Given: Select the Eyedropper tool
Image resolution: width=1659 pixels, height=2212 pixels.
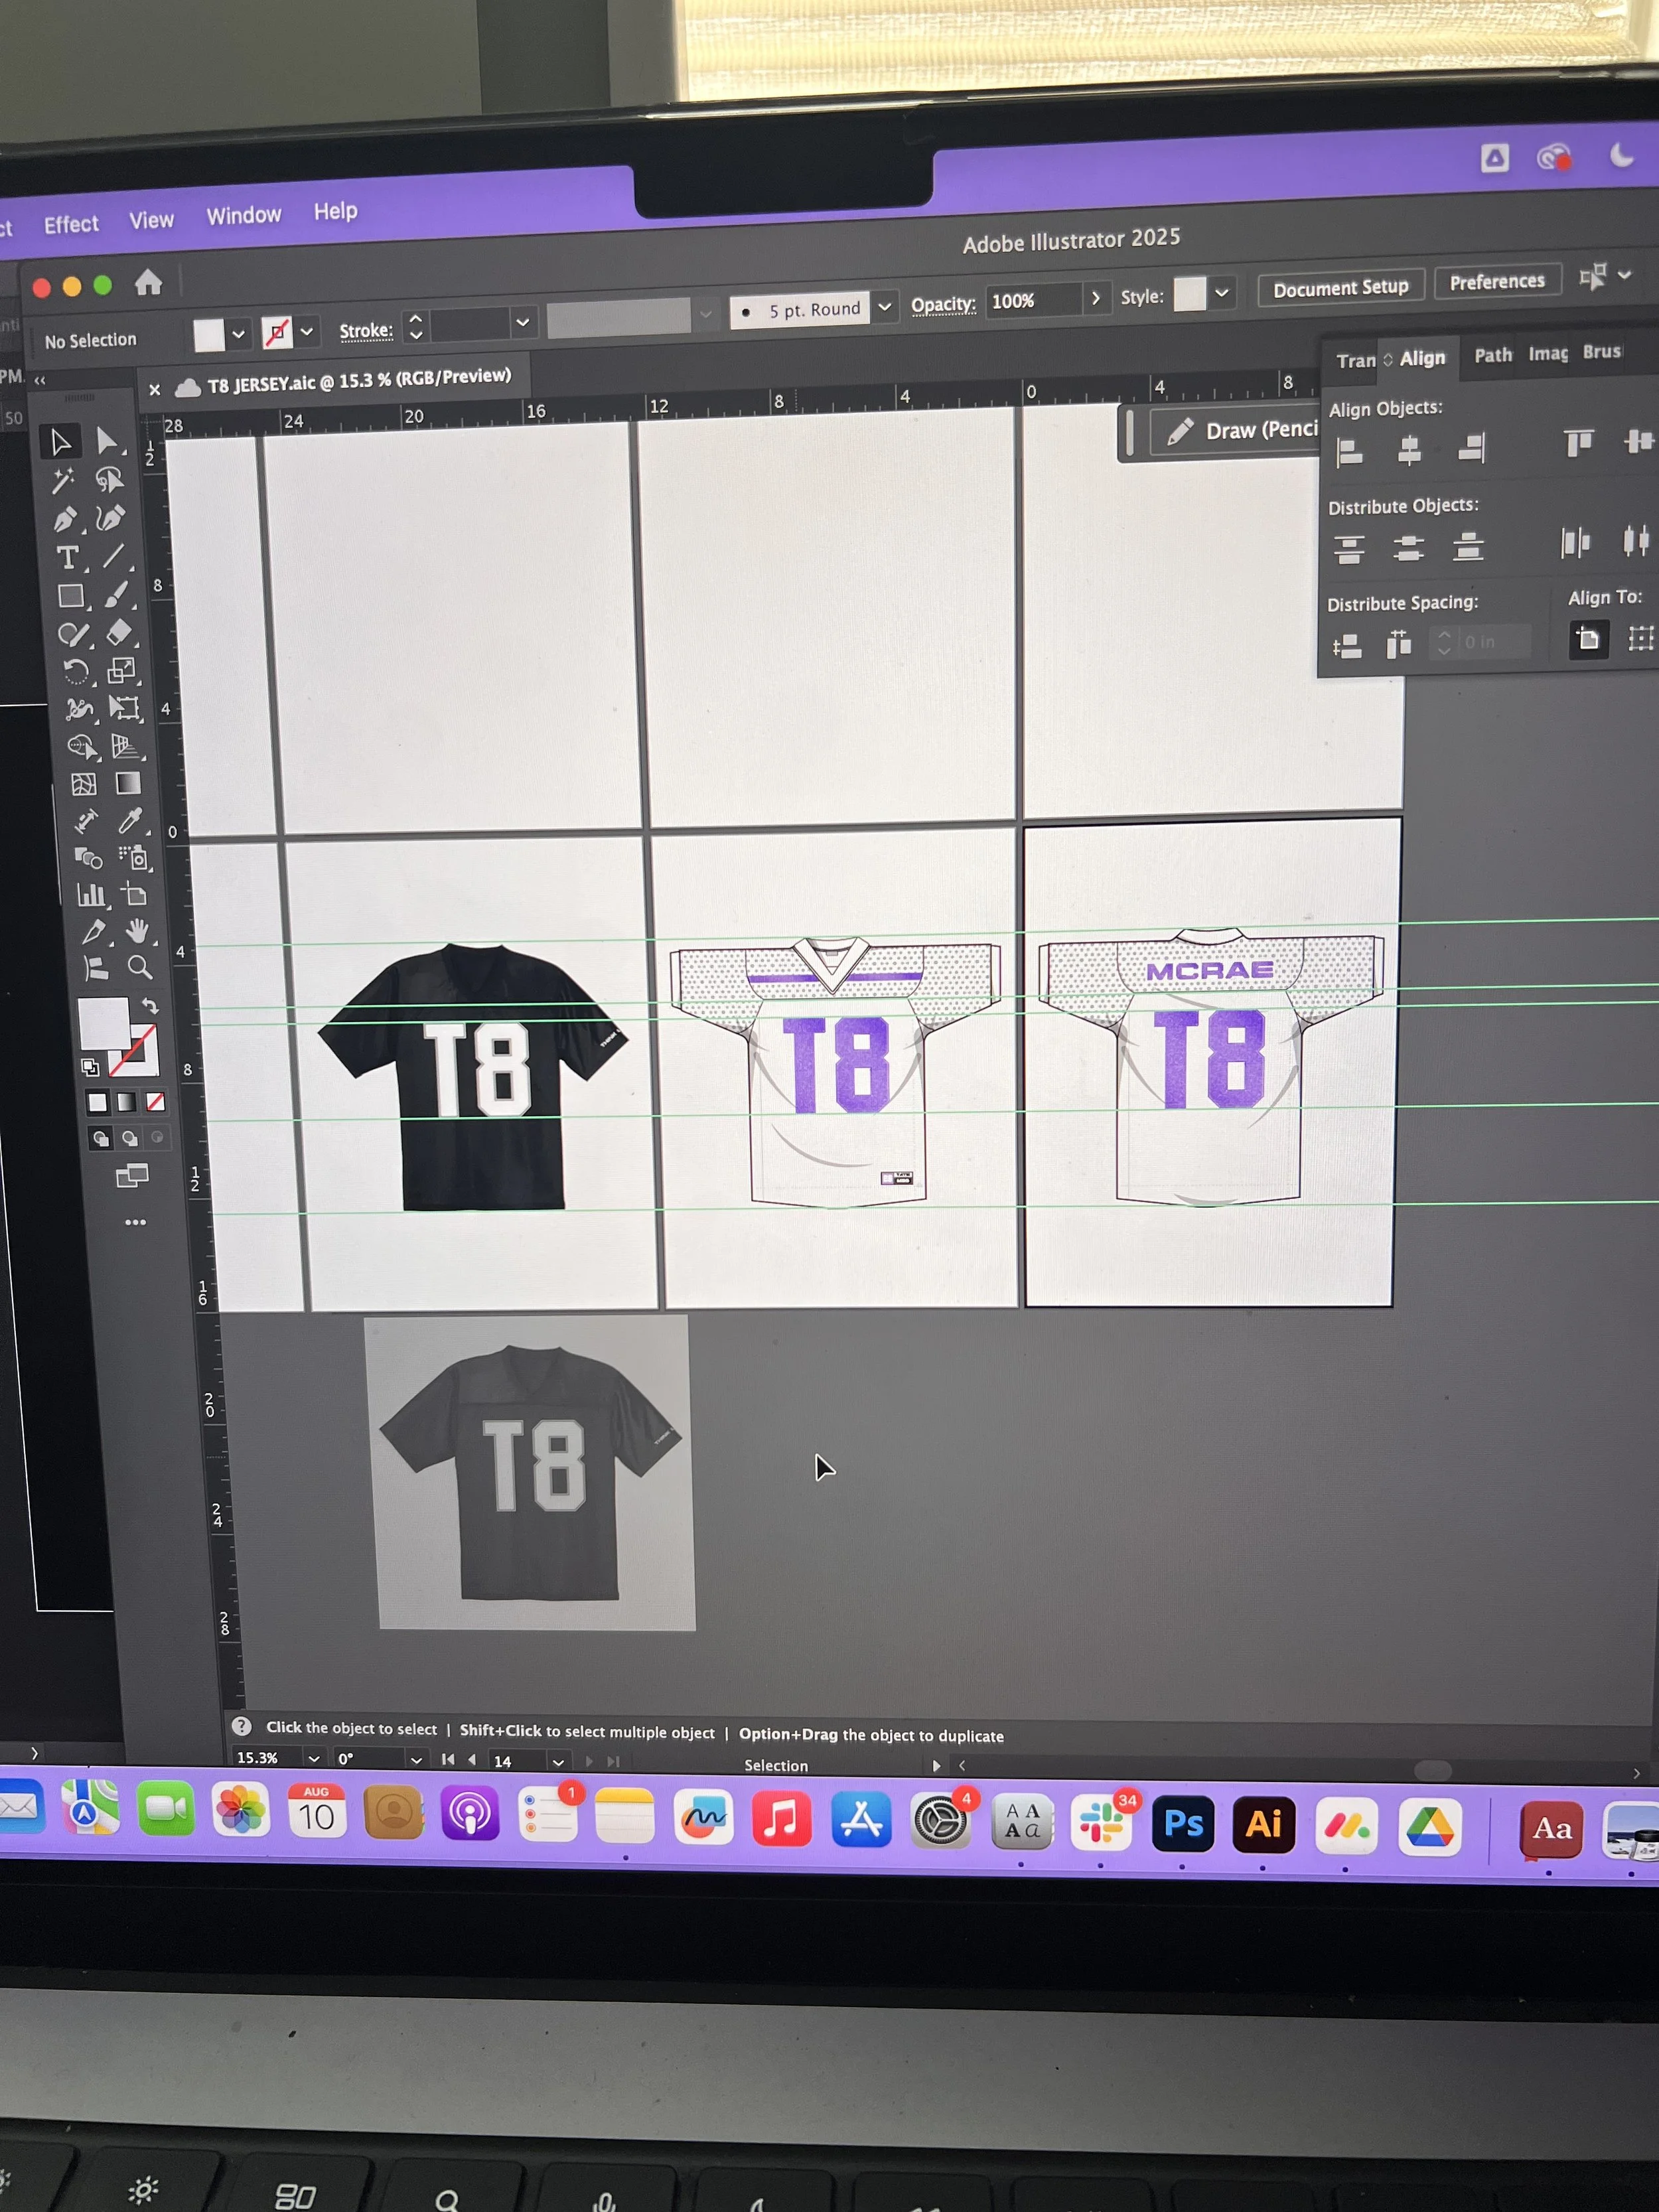Looking at the screenshot, I should [130, 821].
